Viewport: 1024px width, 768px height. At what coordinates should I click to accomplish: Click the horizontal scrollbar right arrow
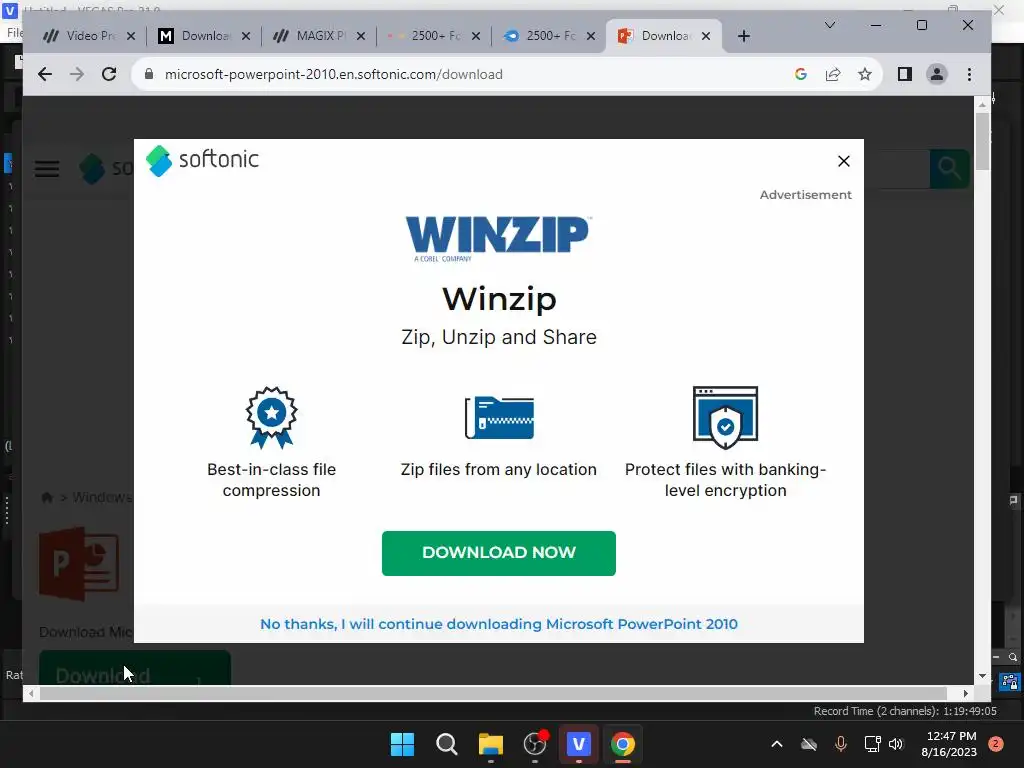965,694
